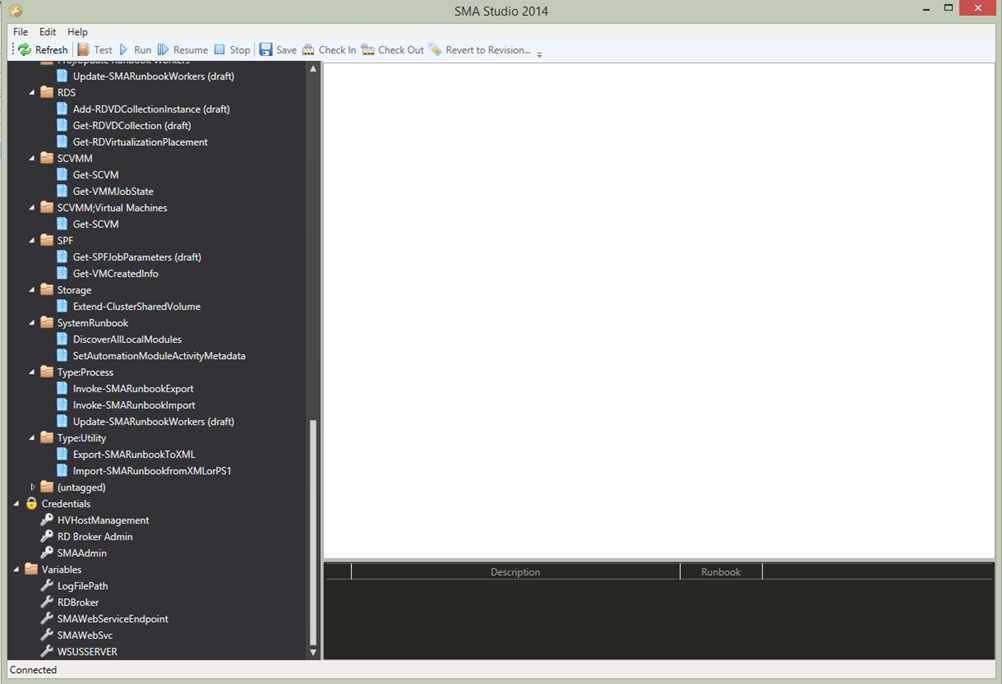The image size is (1002, 684).
Task: Click the Description column header
Action: point(515,571)
